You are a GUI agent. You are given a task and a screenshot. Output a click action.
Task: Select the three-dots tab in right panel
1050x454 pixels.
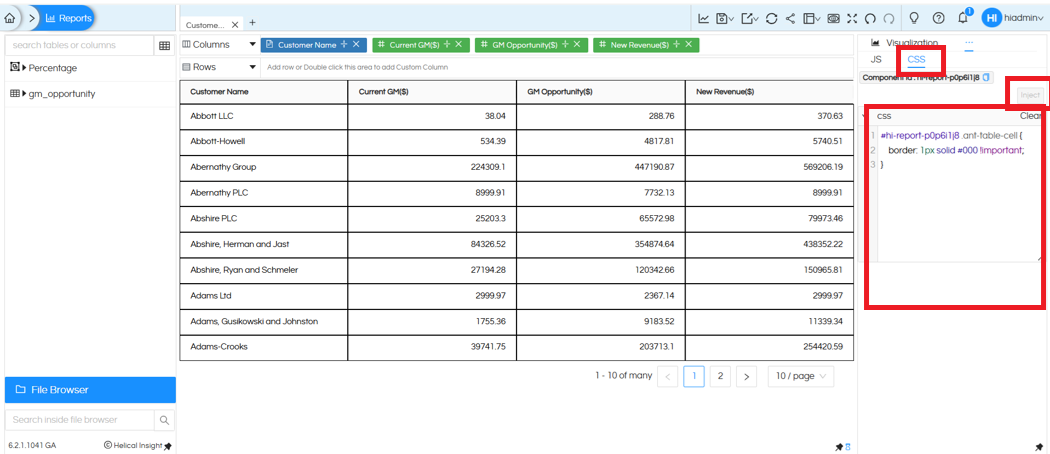click(969, 42)
